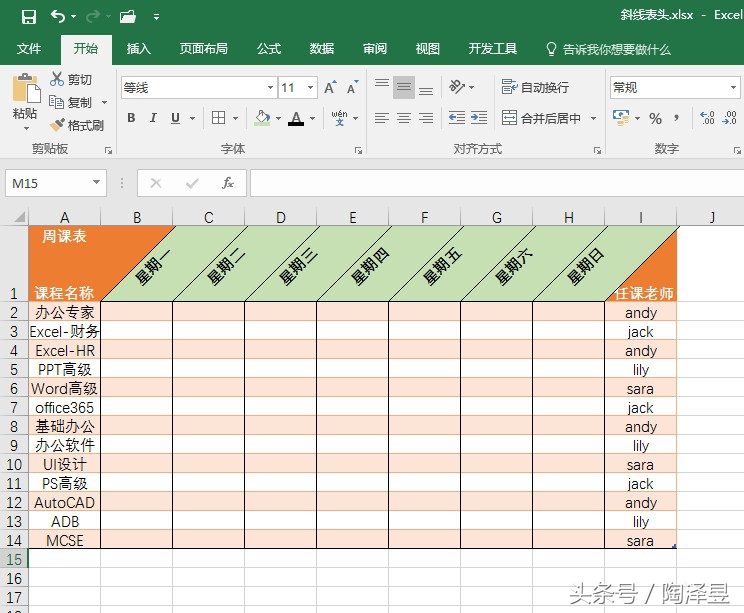Open 剪贴板 group dialog launcher
The width and height of the screenshot is (744, 613).
(108, 150)
